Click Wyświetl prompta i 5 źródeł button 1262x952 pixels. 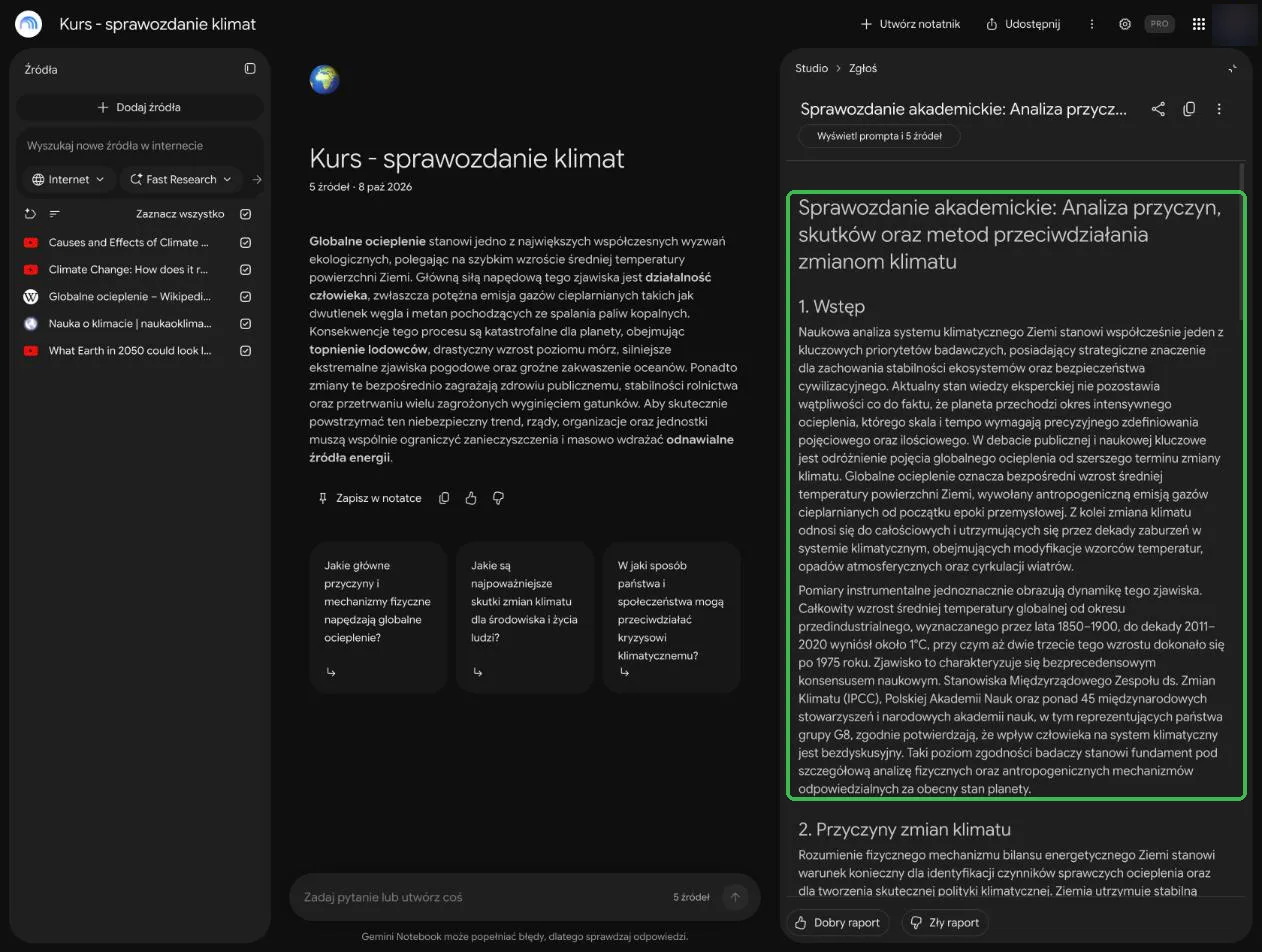pyautogui.click(x=879, y=136)
